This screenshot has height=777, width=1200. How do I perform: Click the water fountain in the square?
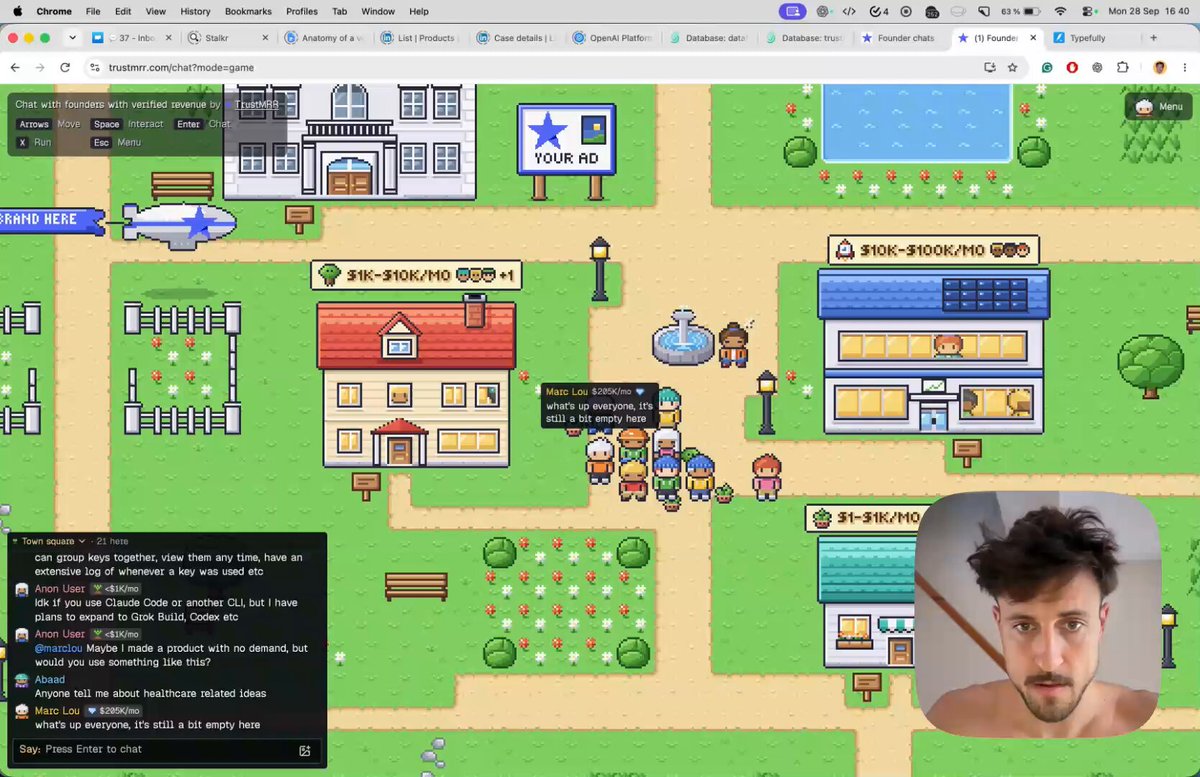point(683,337)
